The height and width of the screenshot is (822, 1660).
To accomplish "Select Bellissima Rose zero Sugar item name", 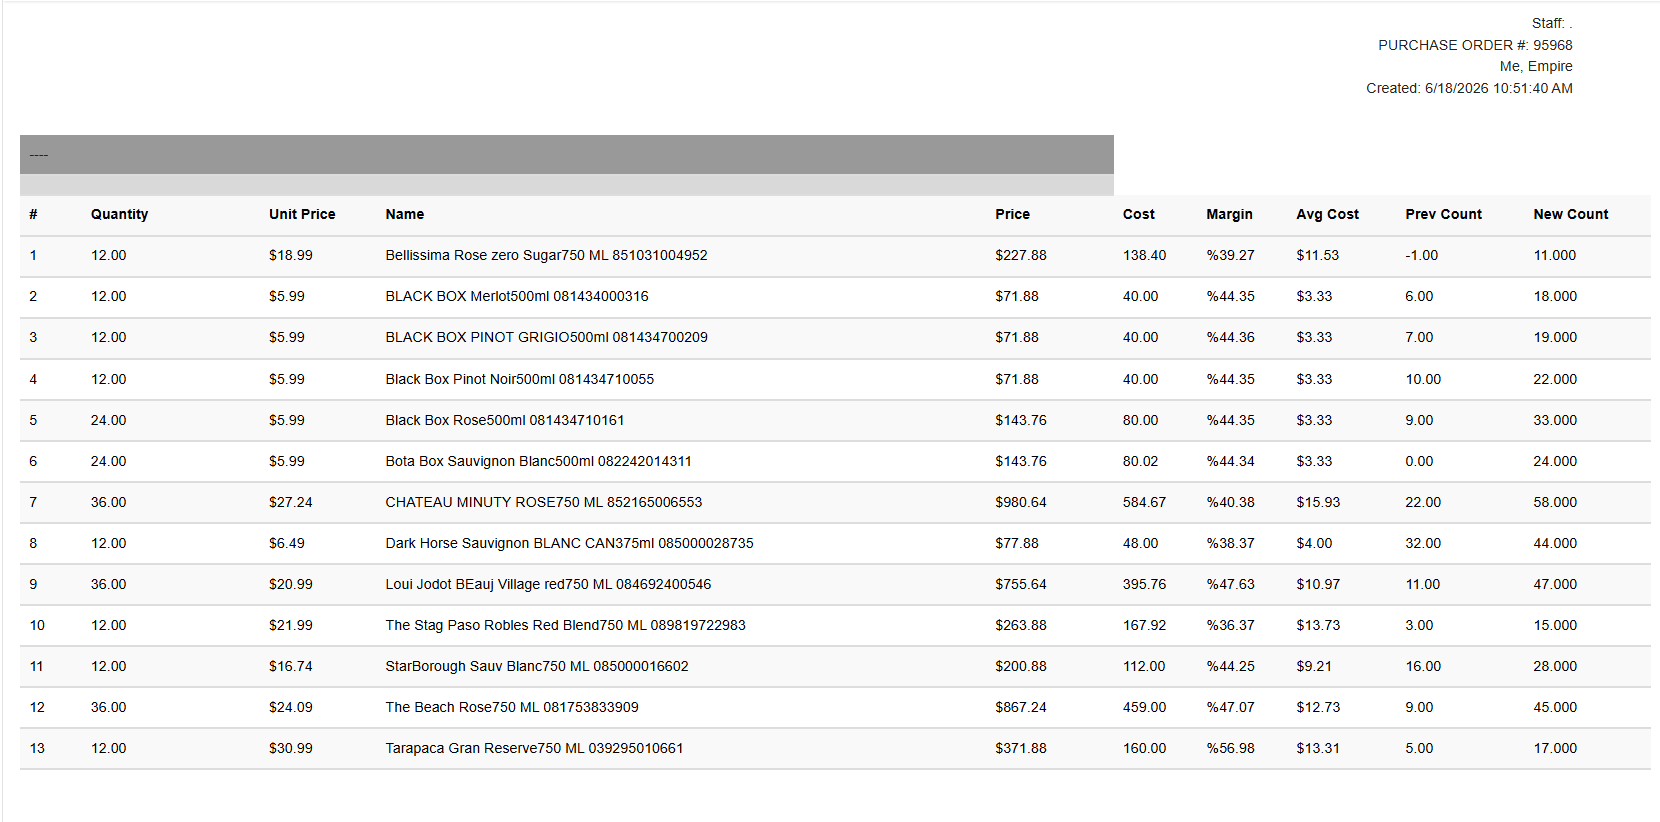I will pos(546,255).
